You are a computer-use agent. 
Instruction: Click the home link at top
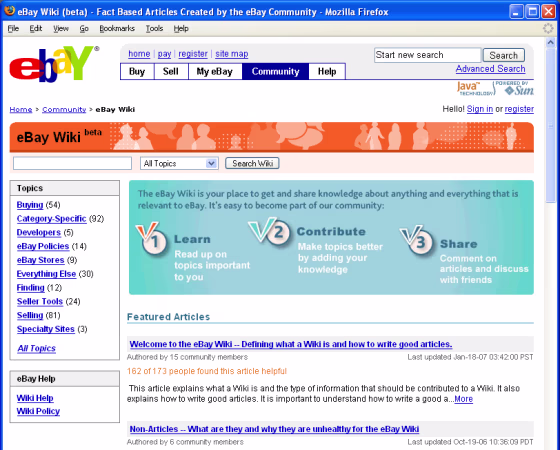pyautogui.click(x=139, y=54)
